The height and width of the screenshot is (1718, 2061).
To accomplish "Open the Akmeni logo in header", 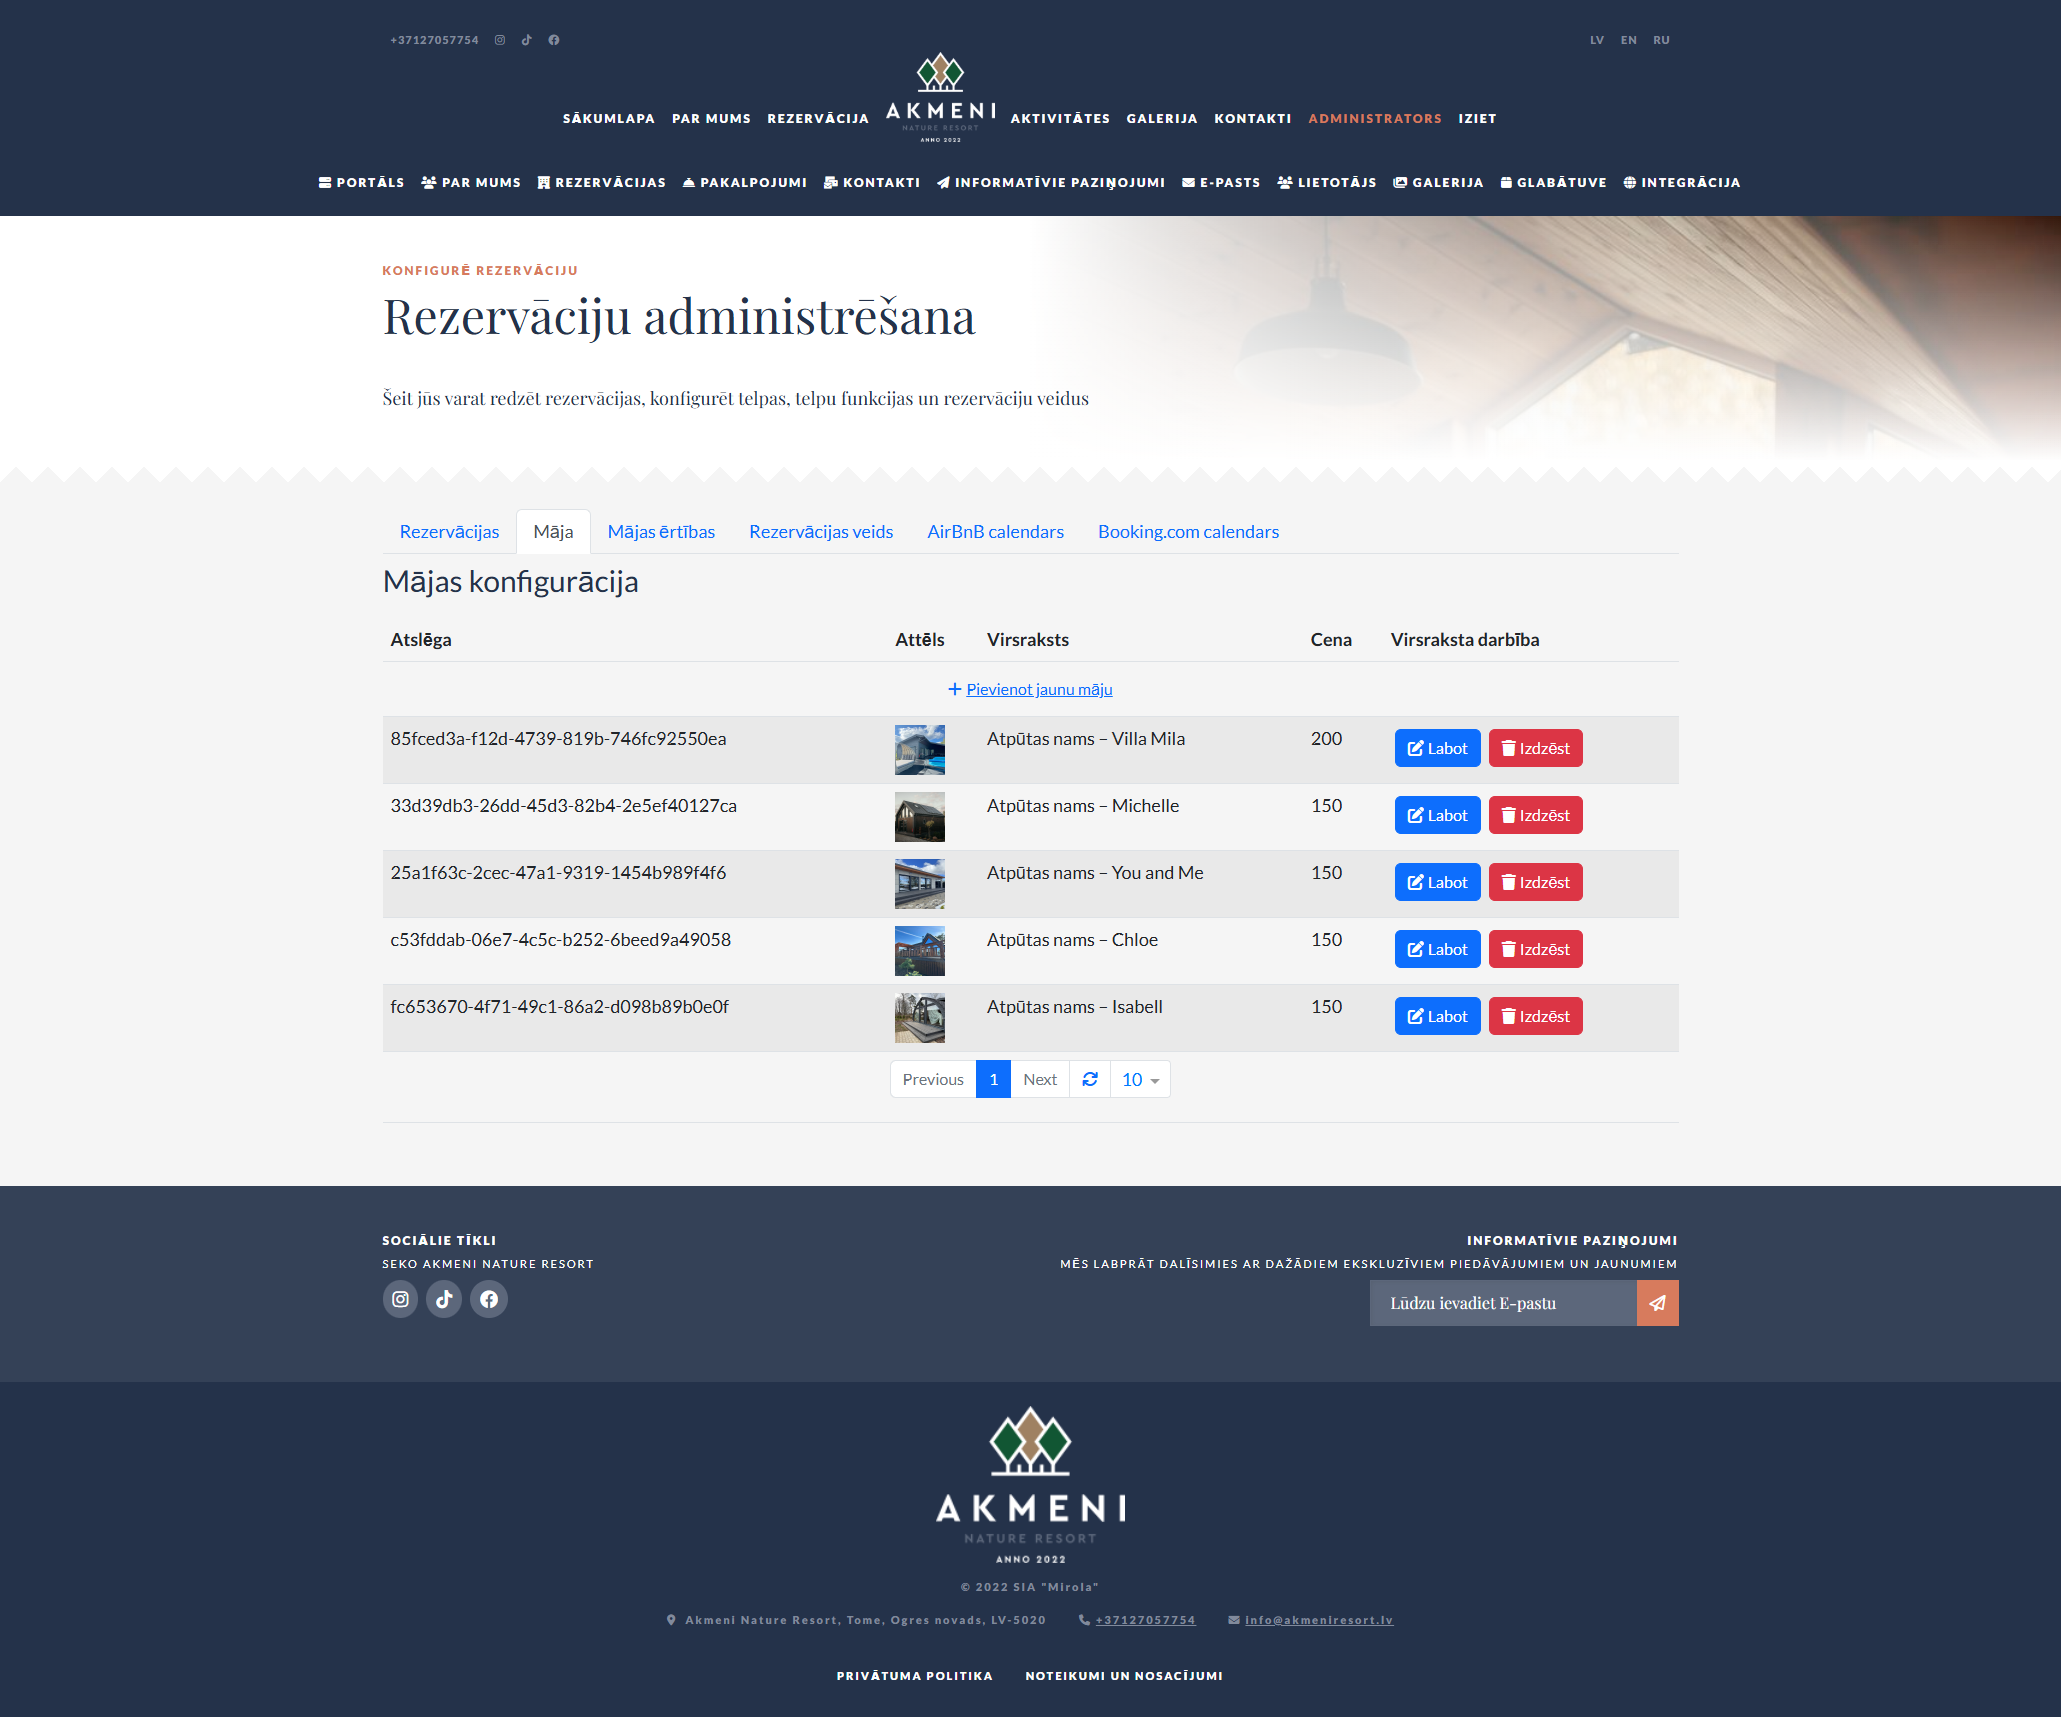I will click(940, 98).
